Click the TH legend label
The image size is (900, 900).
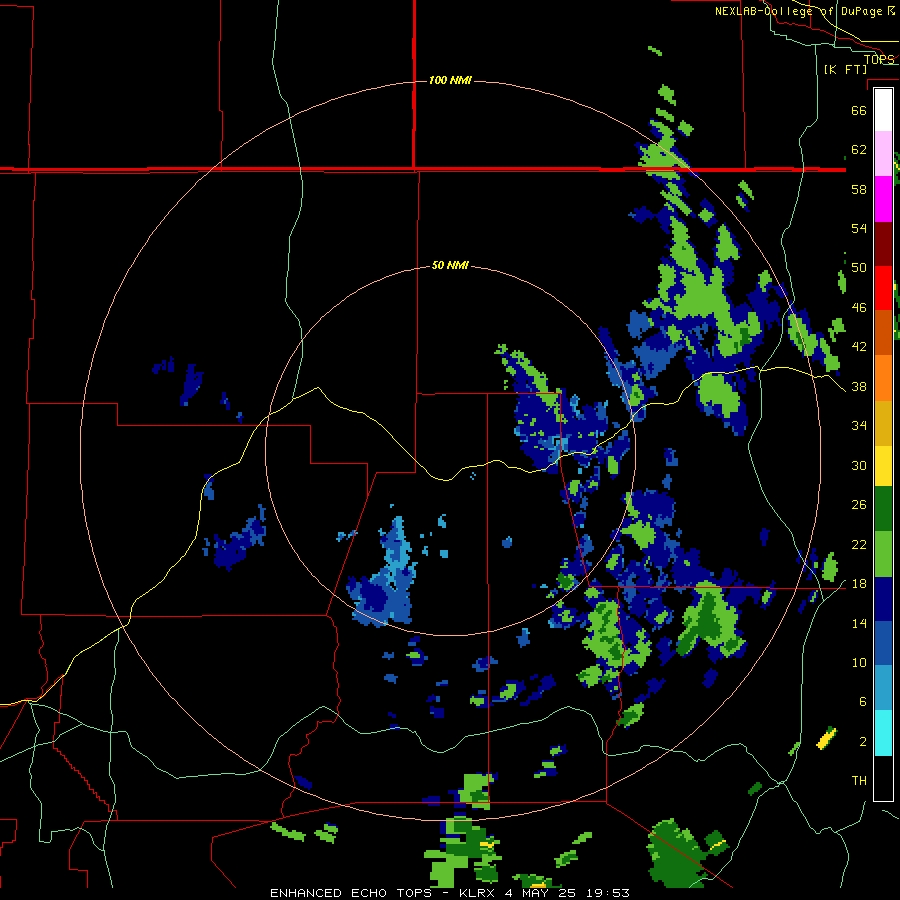pyautogui.click(x=859, y=781)
